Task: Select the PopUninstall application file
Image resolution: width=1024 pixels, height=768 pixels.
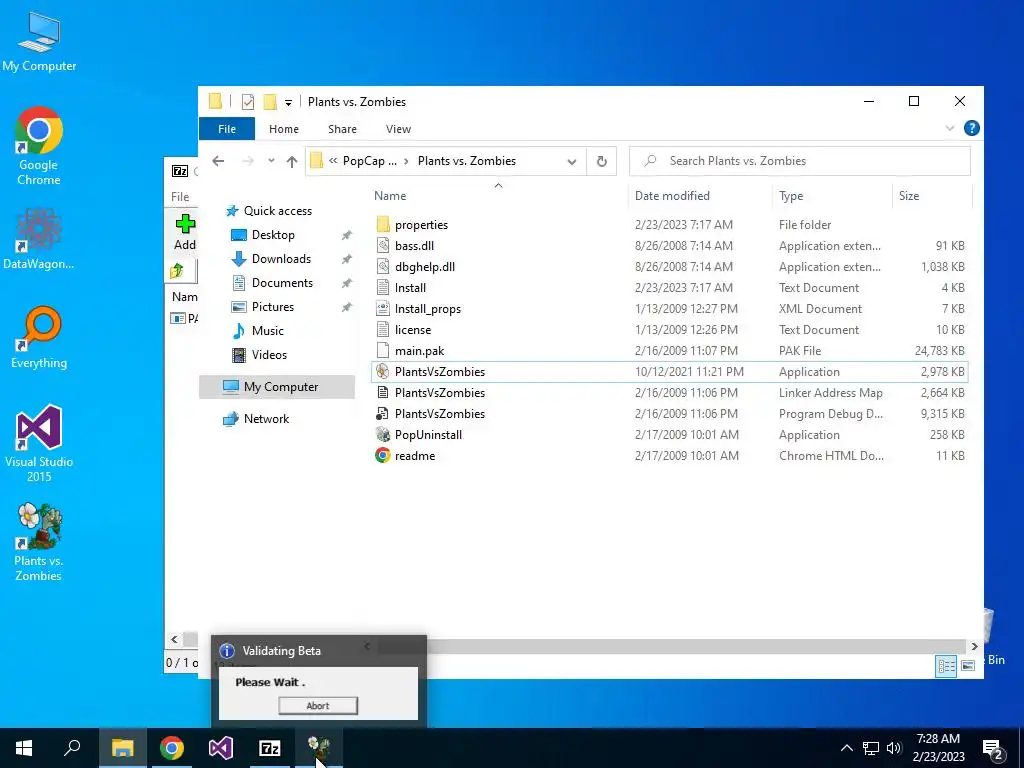Action: point(669,435)
